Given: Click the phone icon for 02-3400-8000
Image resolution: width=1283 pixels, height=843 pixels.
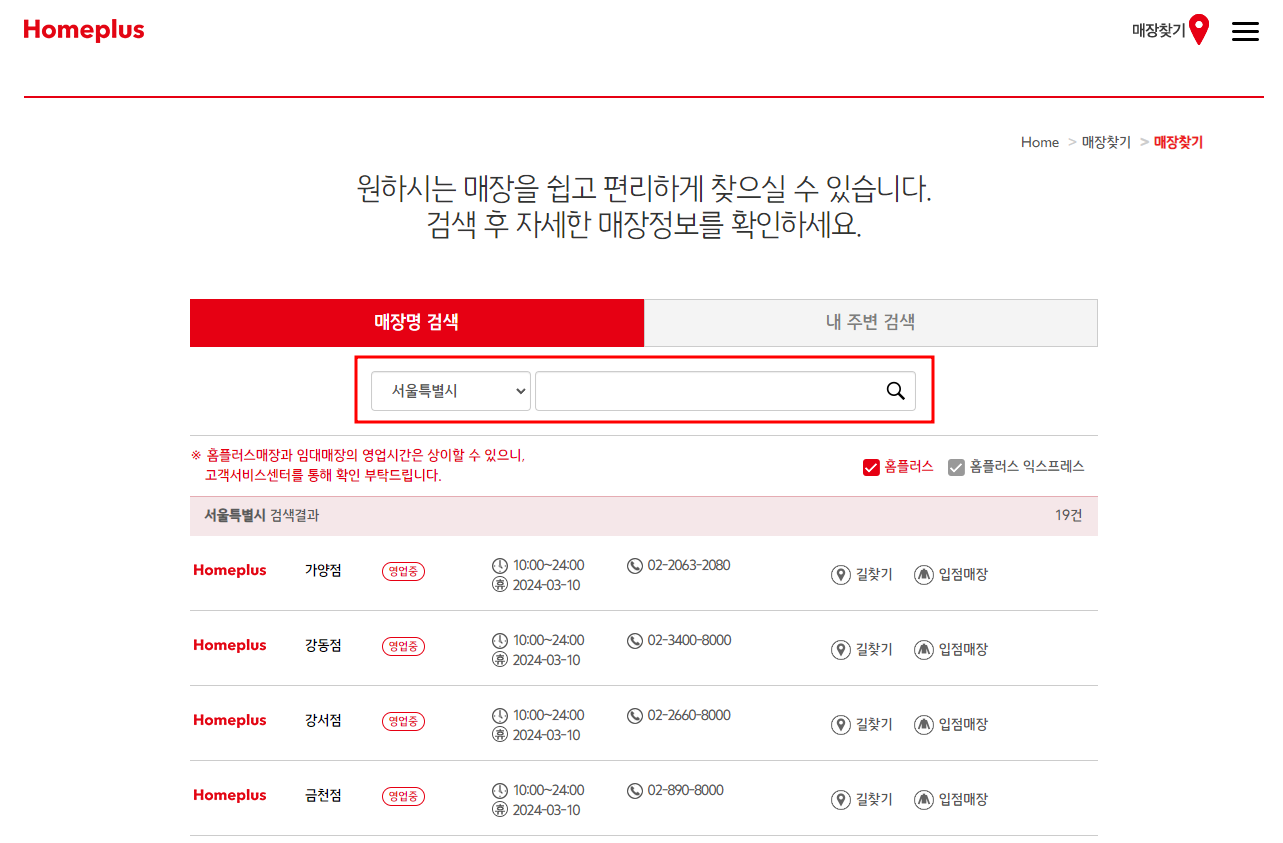Looking at the screenshot, I should (635, 641).
